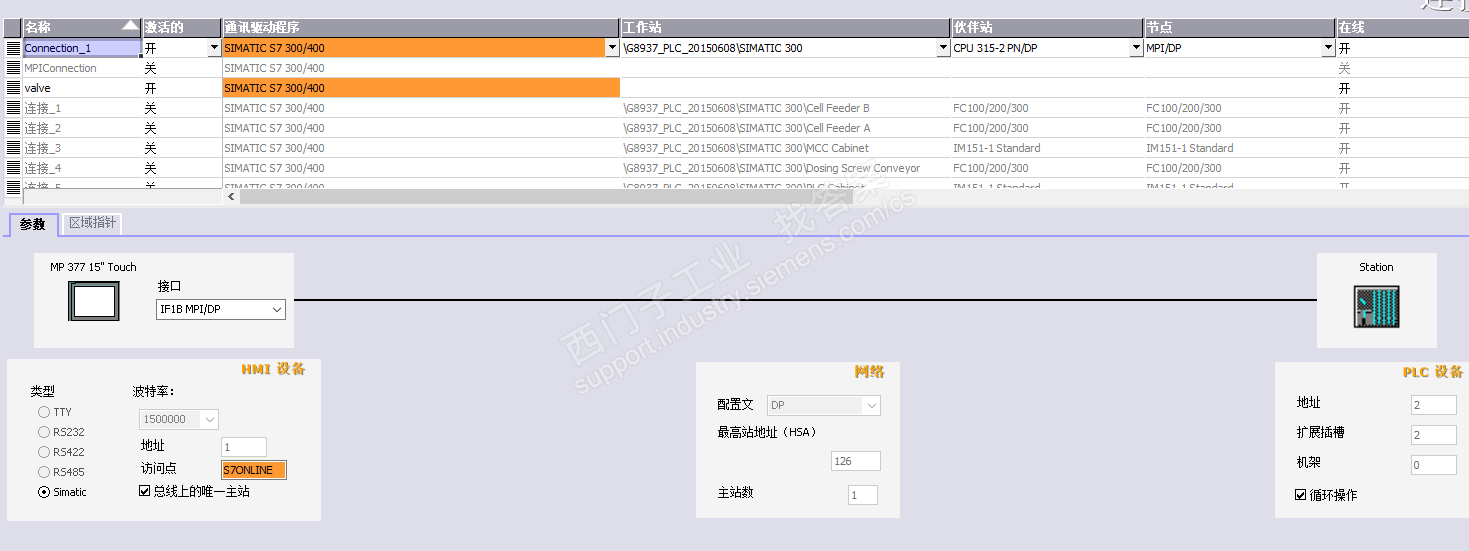Click the 通讯驱动程序 column header

pos(421,27)
